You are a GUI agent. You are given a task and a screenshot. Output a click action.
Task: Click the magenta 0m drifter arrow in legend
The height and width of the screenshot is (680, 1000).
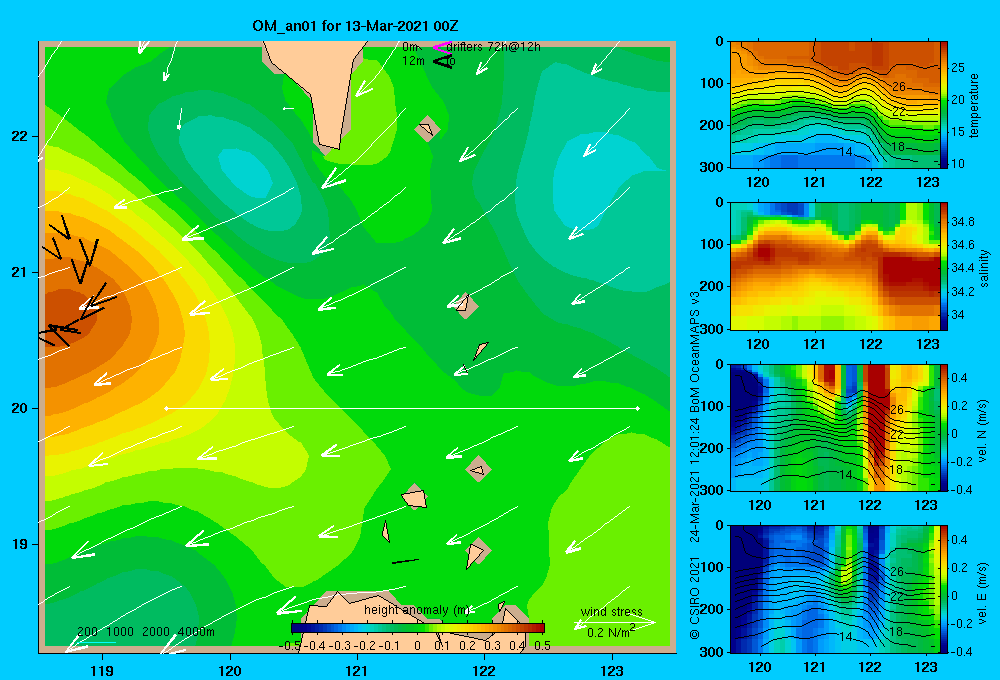[441, 47]
